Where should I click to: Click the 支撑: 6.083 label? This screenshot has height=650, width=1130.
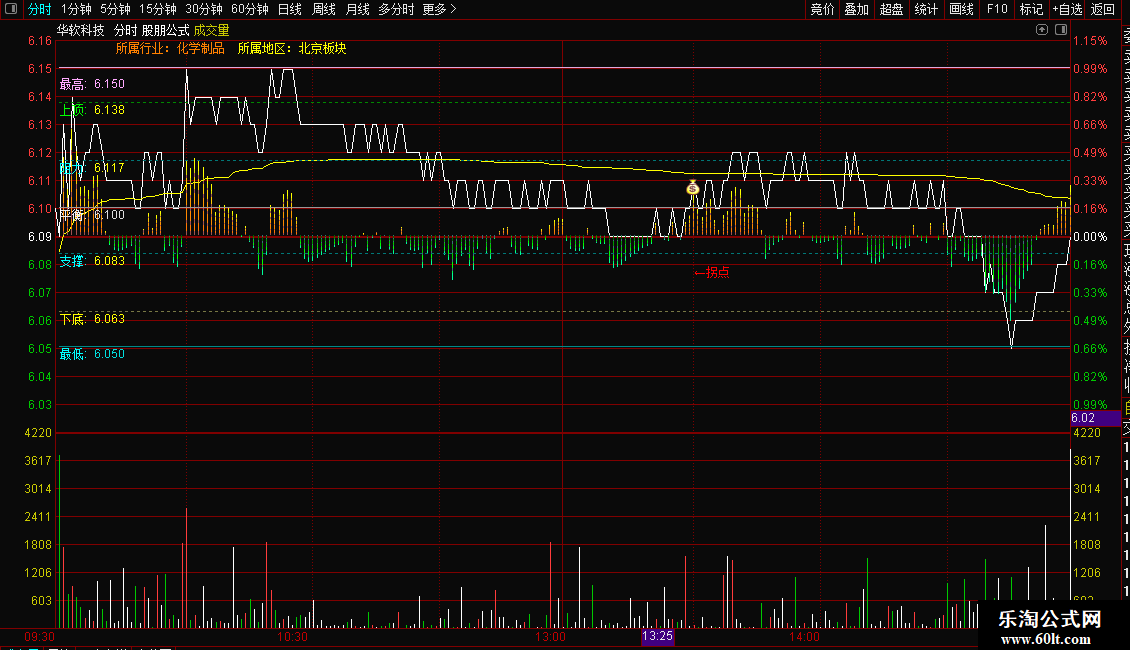[x=92, y=261]
